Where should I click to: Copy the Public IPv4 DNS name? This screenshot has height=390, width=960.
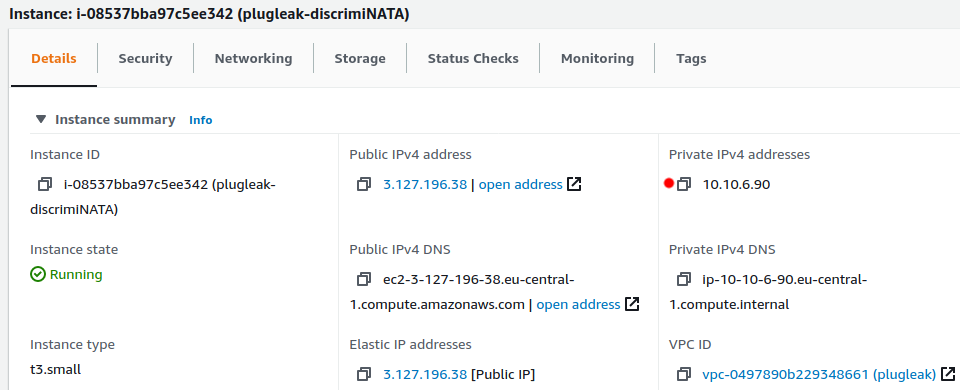click(x=364, y=280)
